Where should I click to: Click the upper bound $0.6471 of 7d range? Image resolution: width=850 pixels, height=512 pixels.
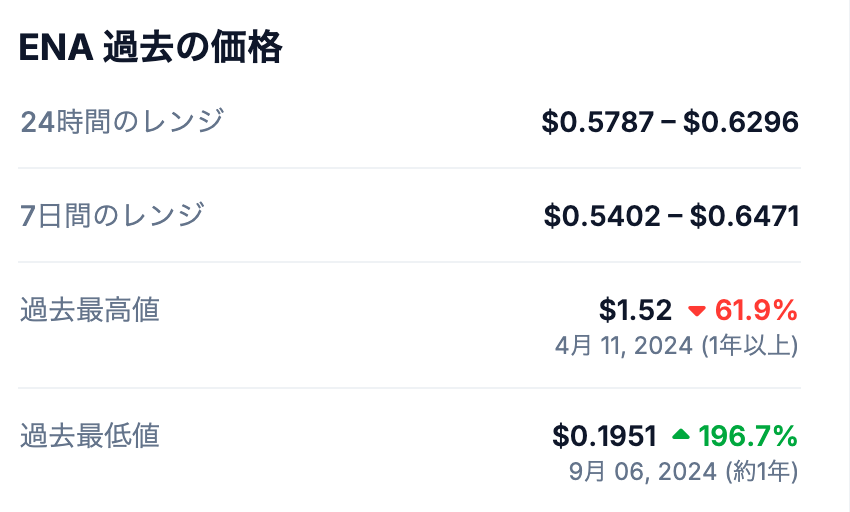[744, 216]
